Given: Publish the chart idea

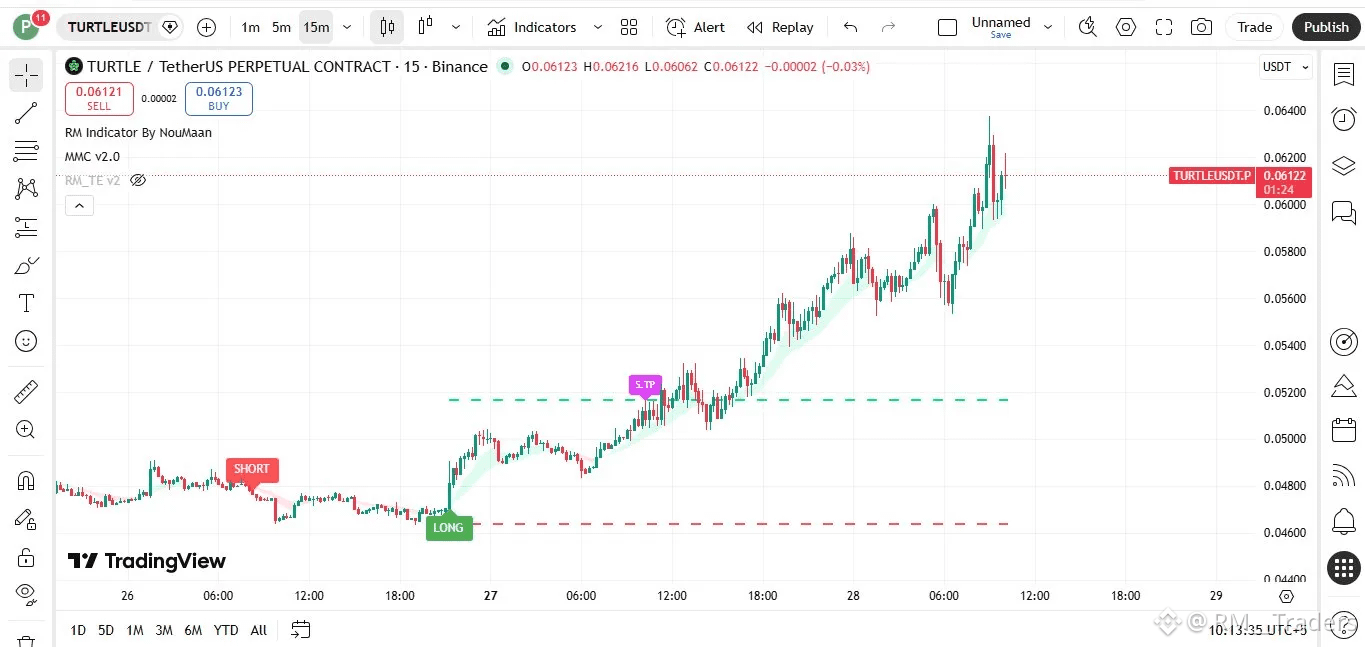Looking at the screenshot, I should click(x=1326, y=27).
